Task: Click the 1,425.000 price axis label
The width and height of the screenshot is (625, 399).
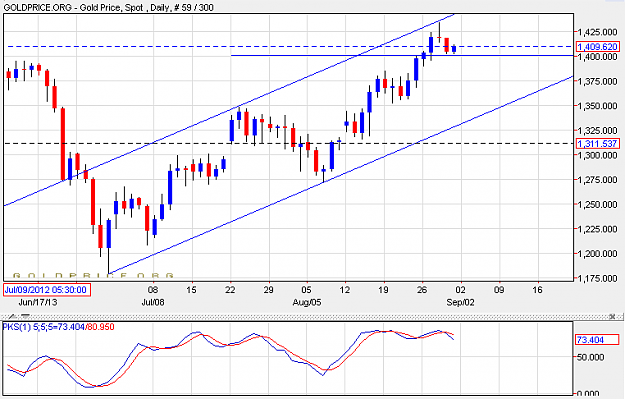Action: point(597,31)
